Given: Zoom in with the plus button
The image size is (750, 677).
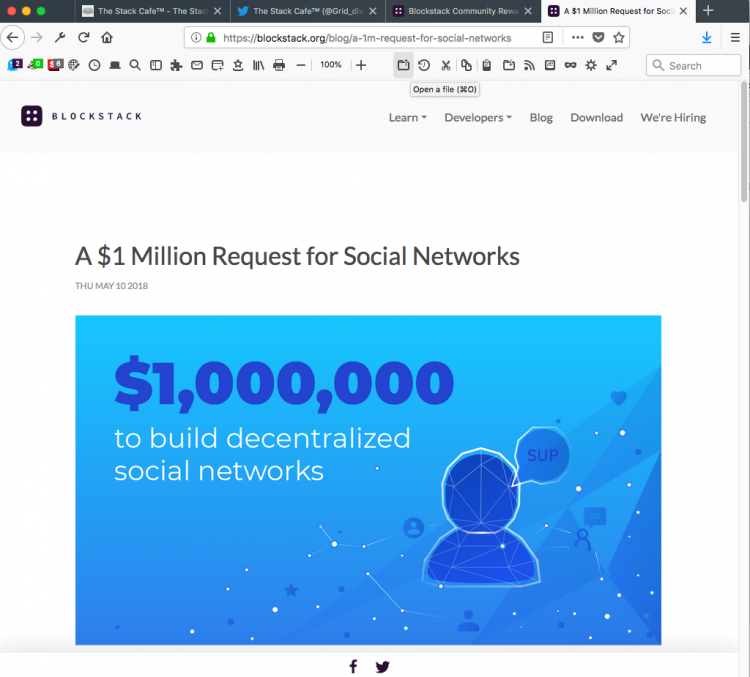Looking at the screenshot, I should [x=361, y=65].
